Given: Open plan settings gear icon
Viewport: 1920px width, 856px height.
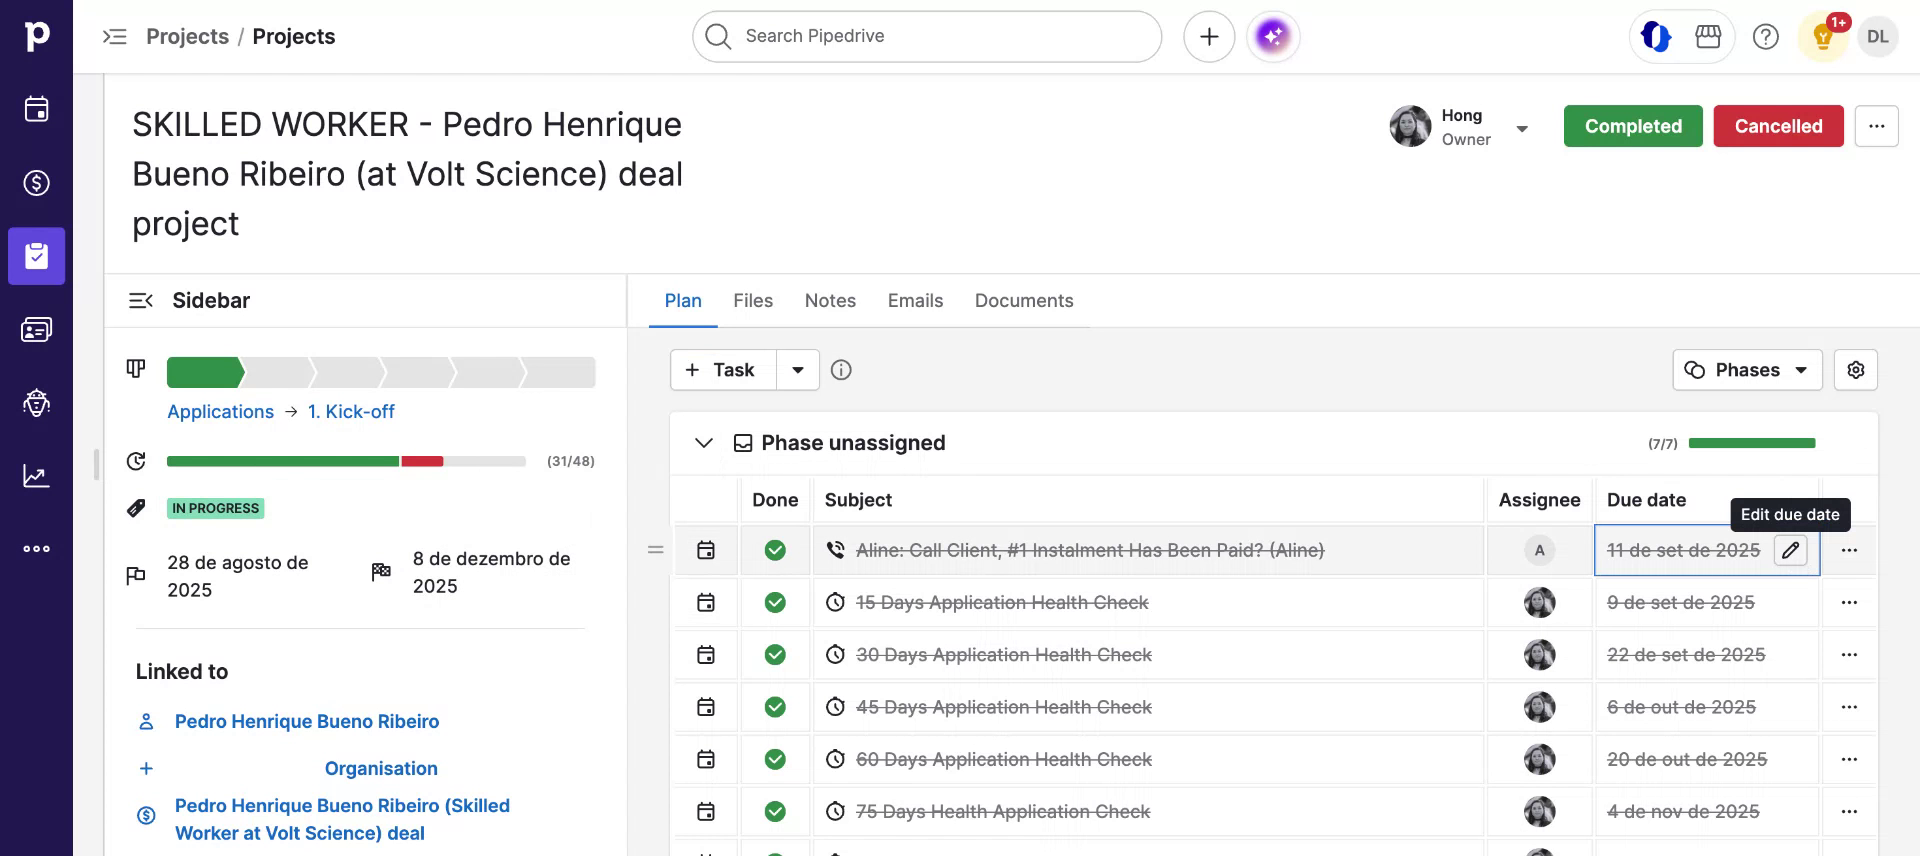Looking at the screenshot, I should pos(1856,370).
